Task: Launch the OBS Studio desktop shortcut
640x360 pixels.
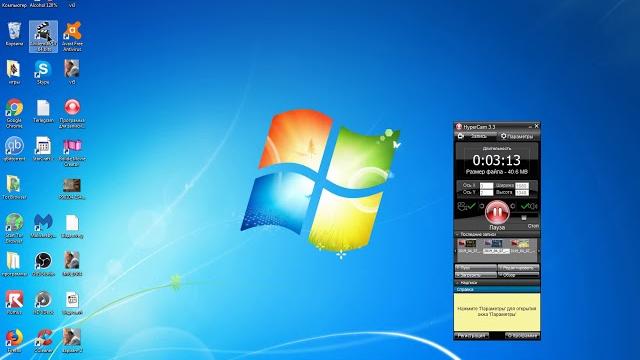Action: [x=43, y=264]
